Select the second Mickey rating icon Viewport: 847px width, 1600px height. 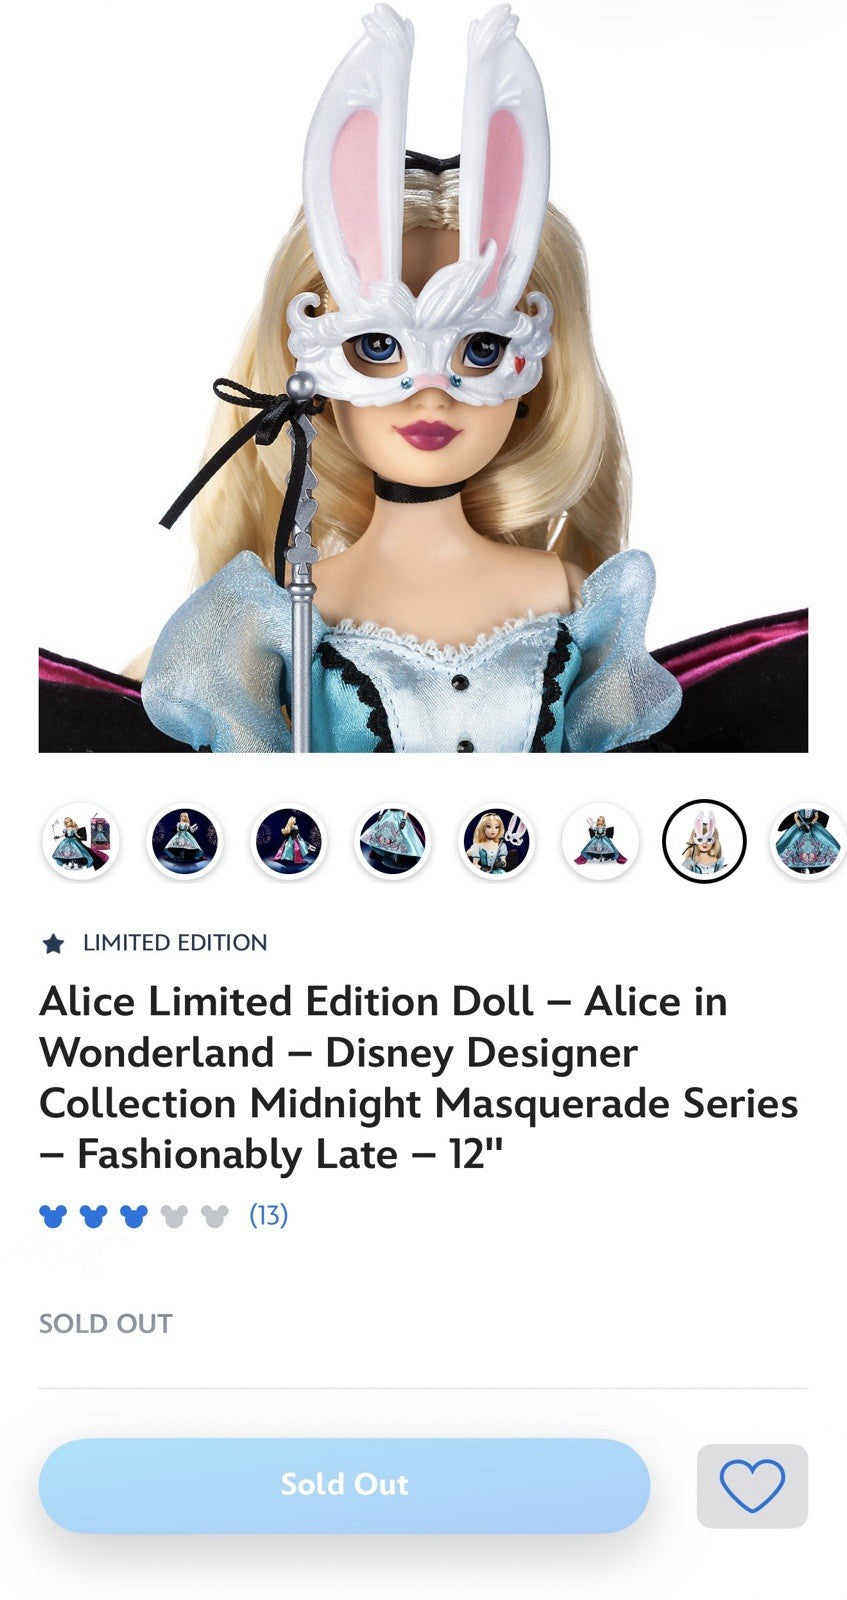(x=93, y=1216)
